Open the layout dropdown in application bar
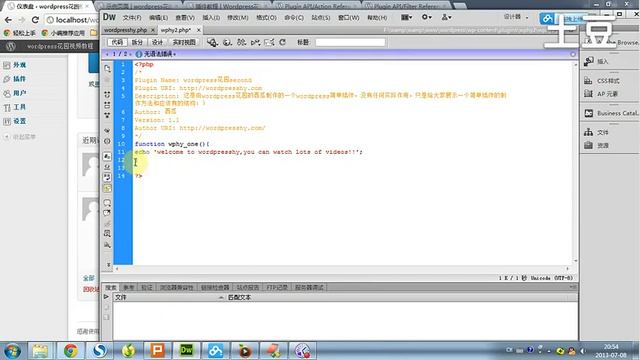The height and width of the screenshot is (360, 640). (x=407, y=18)
